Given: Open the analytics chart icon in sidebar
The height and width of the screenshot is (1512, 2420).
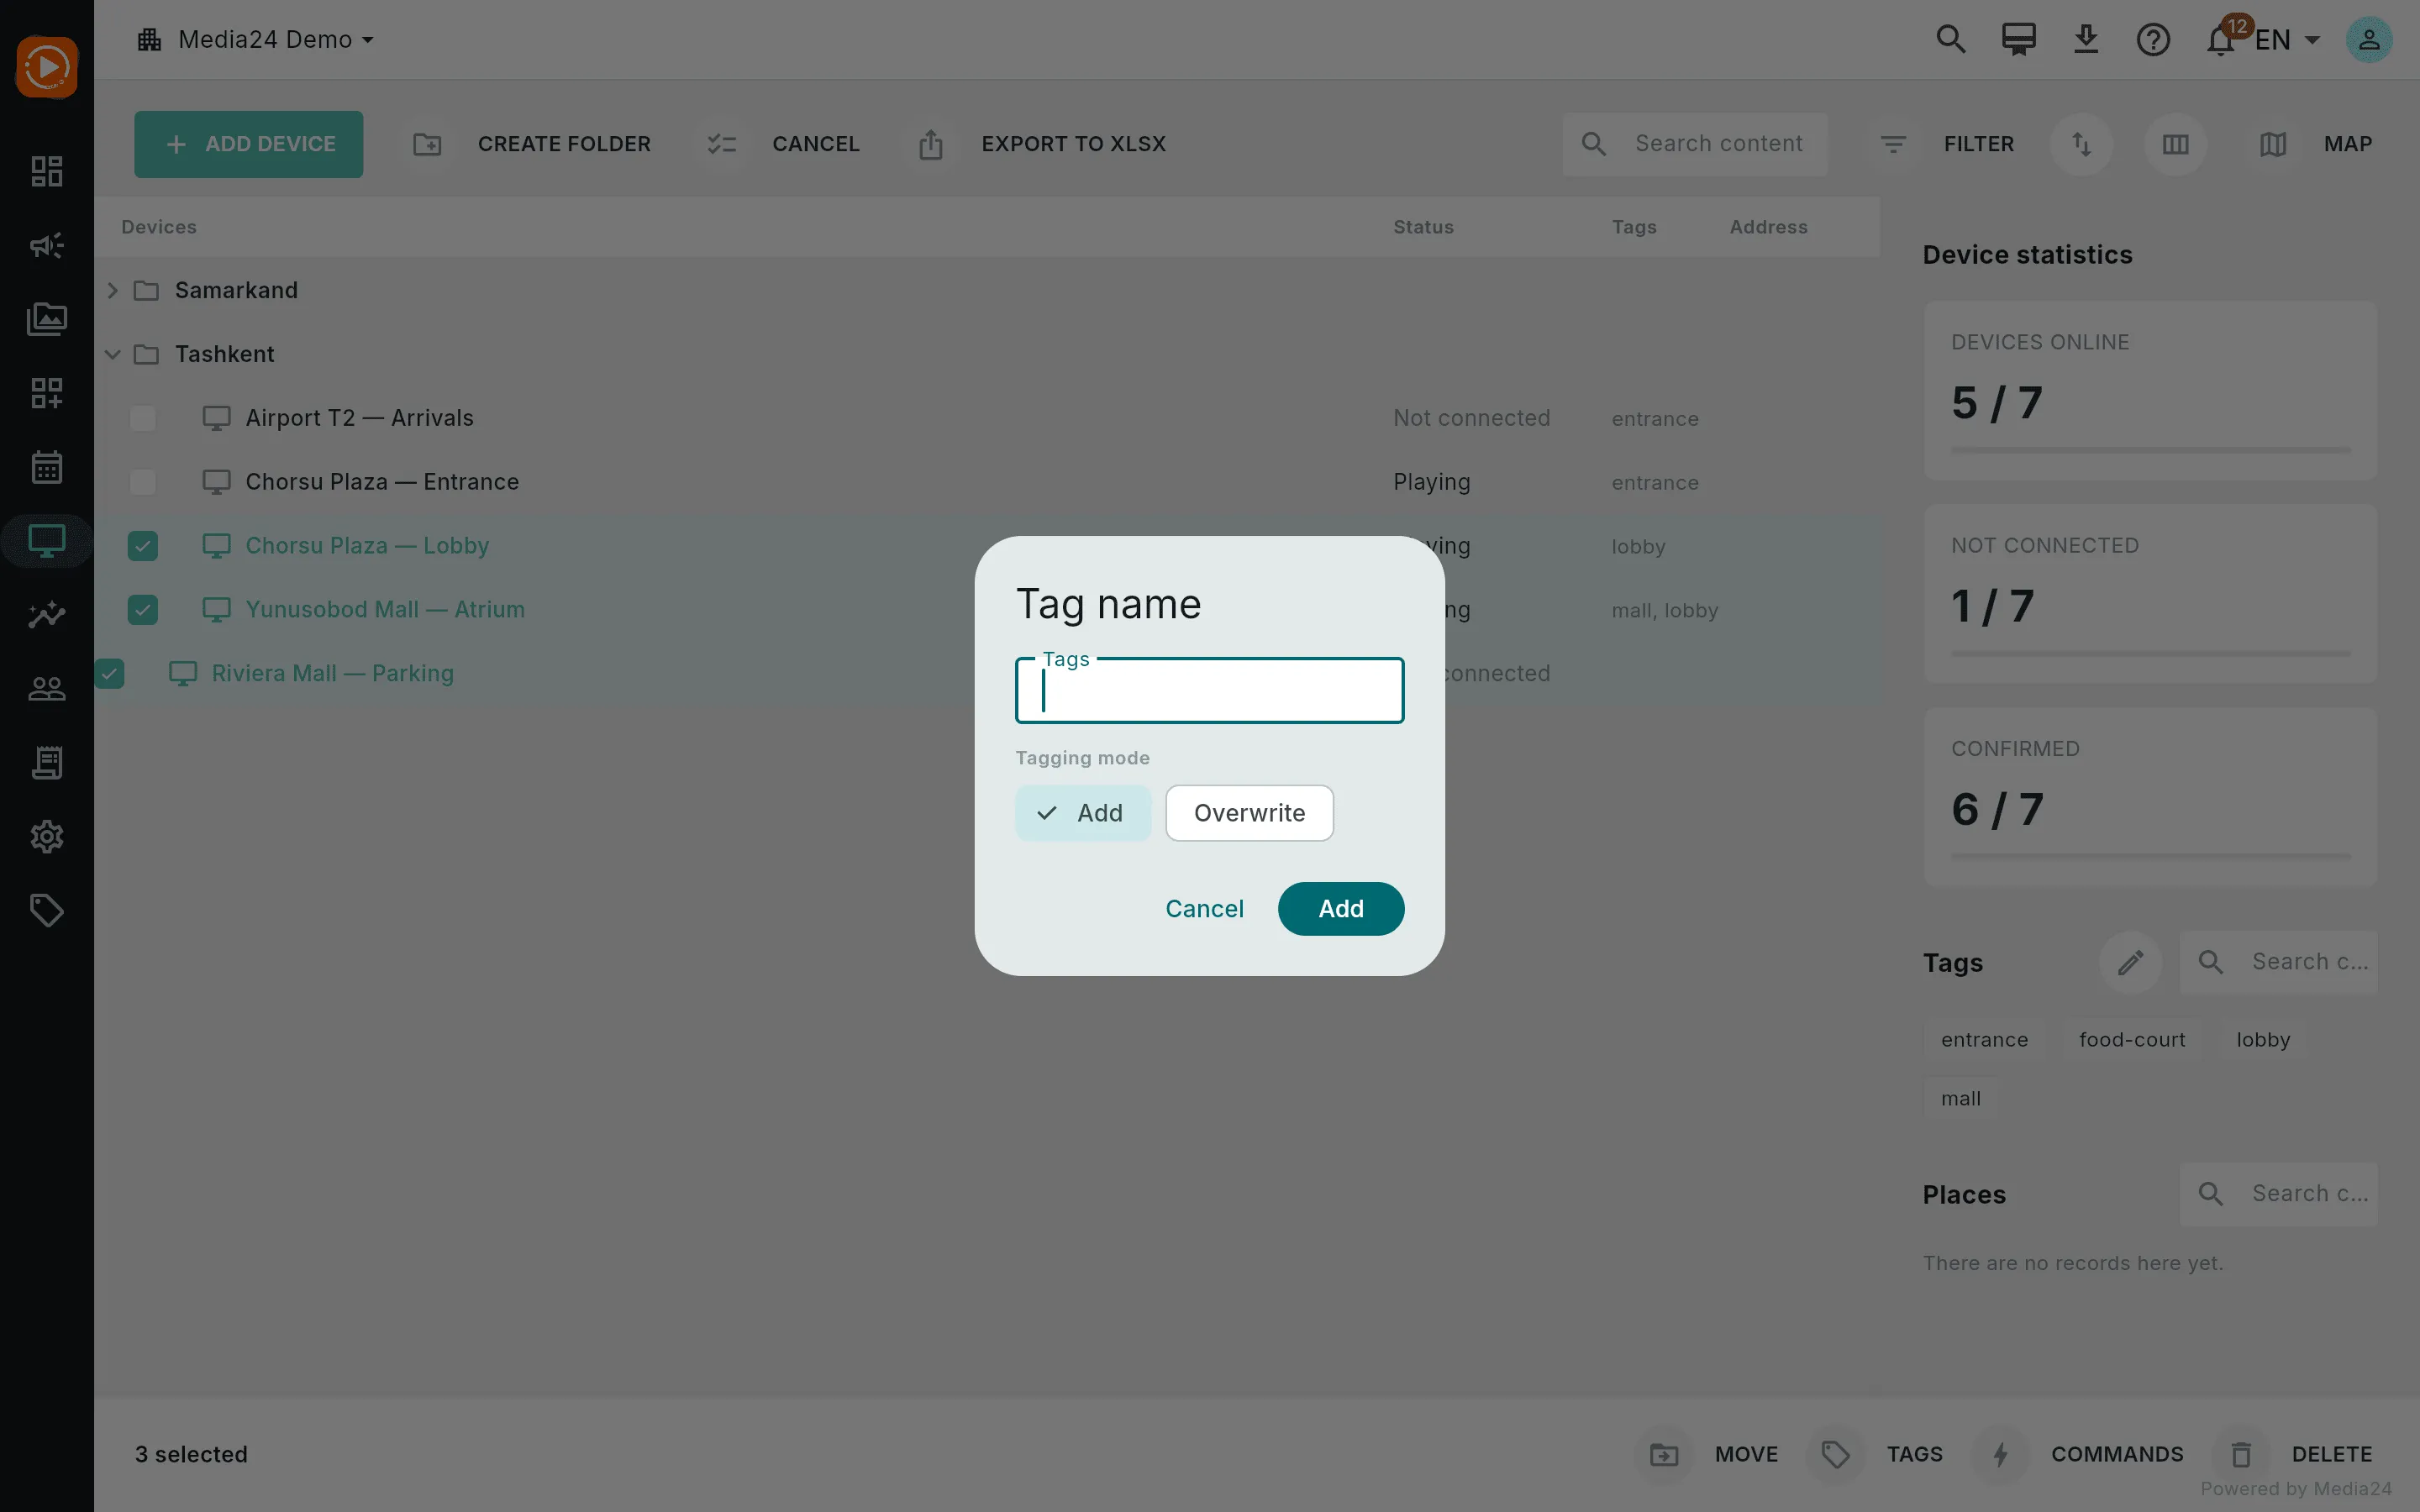Looking at the screenshot, I should 47,614.
